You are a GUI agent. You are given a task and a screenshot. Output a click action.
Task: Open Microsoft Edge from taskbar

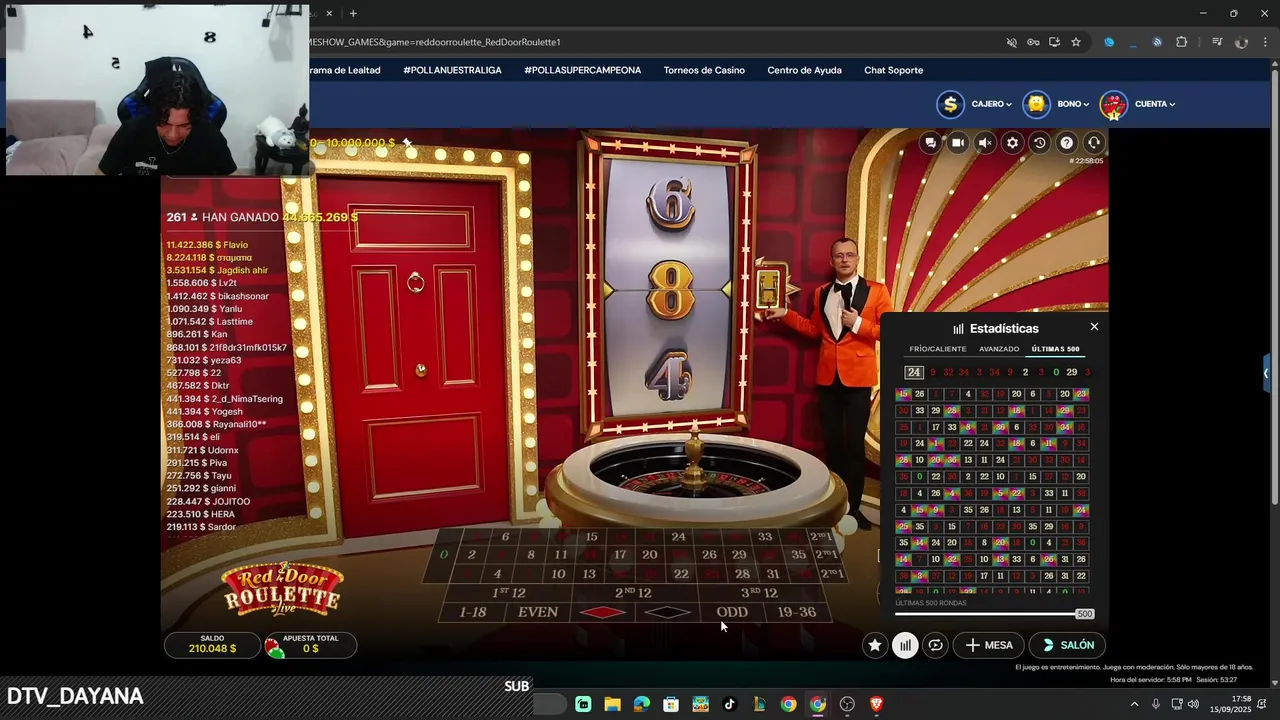[x=641, y=704]
